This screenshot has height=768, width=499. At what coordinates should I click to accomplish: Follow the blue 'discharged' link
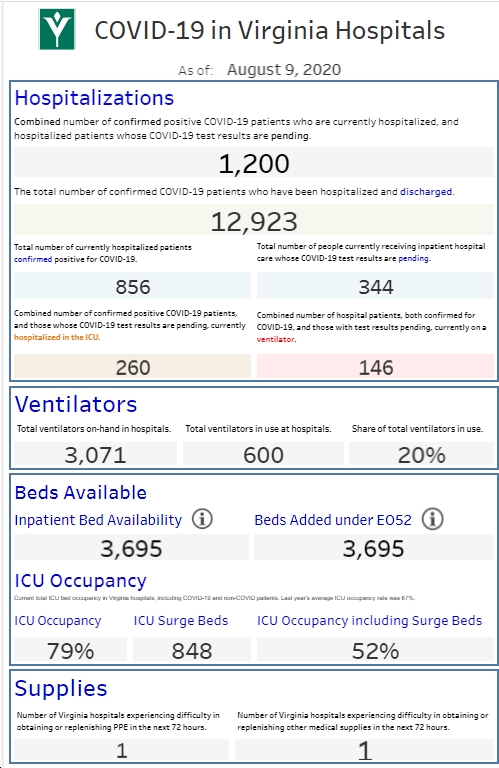[426, 192]
